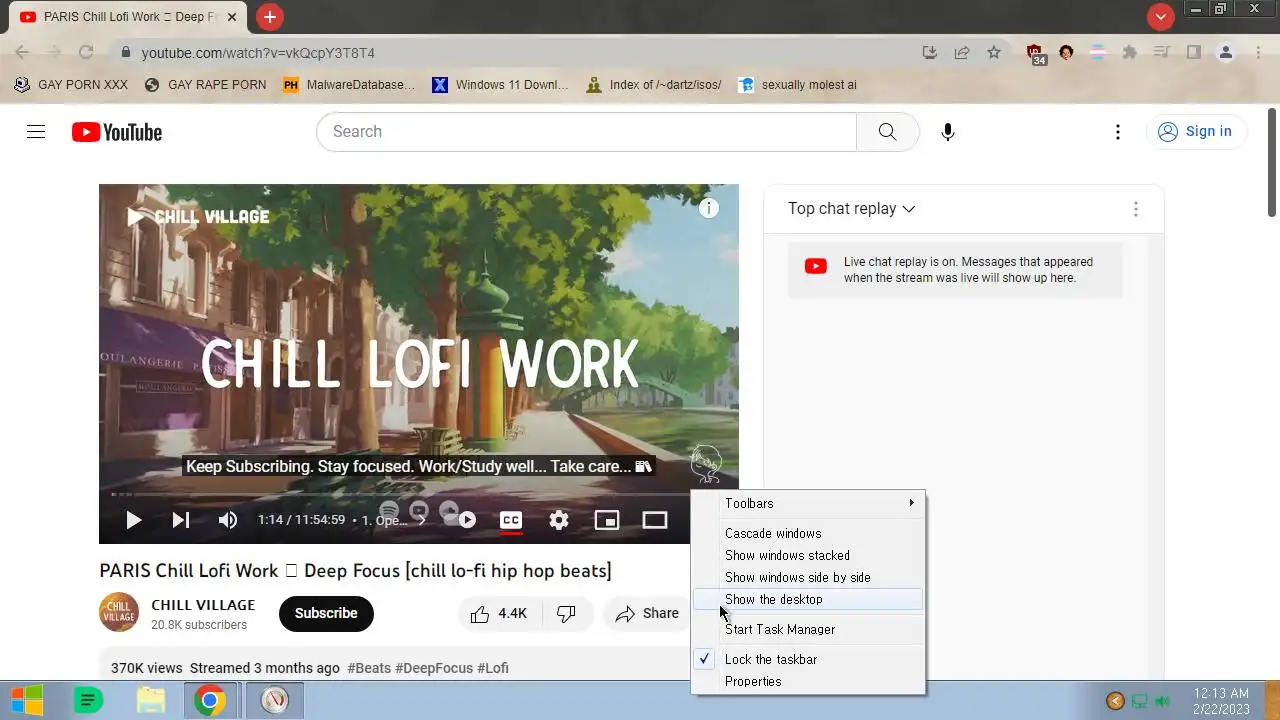Open Index of /~dartz/isos/ bookmark
The height and width of the screenshot is (720, 1280).
point(653,85)
